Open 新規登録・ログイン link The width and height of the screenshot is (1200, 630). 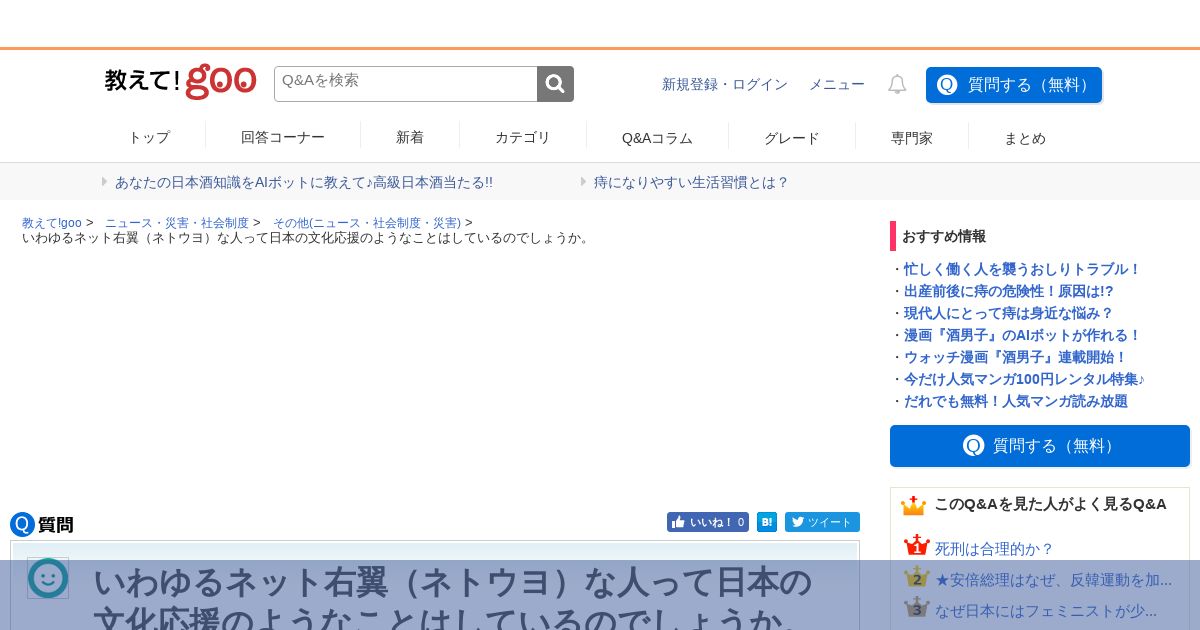(725, 85)
